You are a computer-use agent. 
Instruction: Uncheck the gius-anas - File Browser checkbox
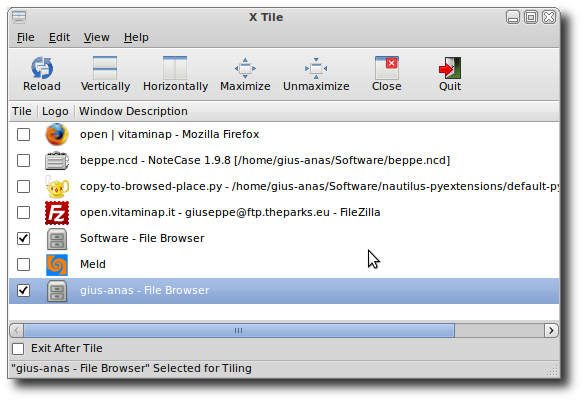23,291
